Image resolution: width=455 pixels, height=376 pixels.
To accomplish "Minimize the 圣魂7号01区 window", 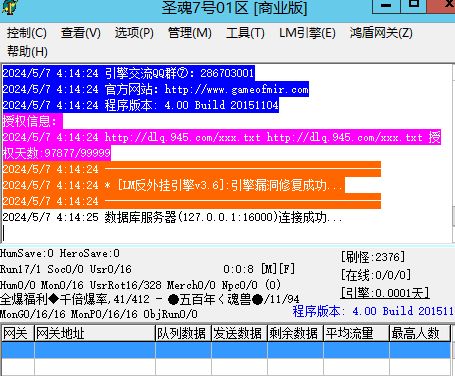I will (386, 6).
